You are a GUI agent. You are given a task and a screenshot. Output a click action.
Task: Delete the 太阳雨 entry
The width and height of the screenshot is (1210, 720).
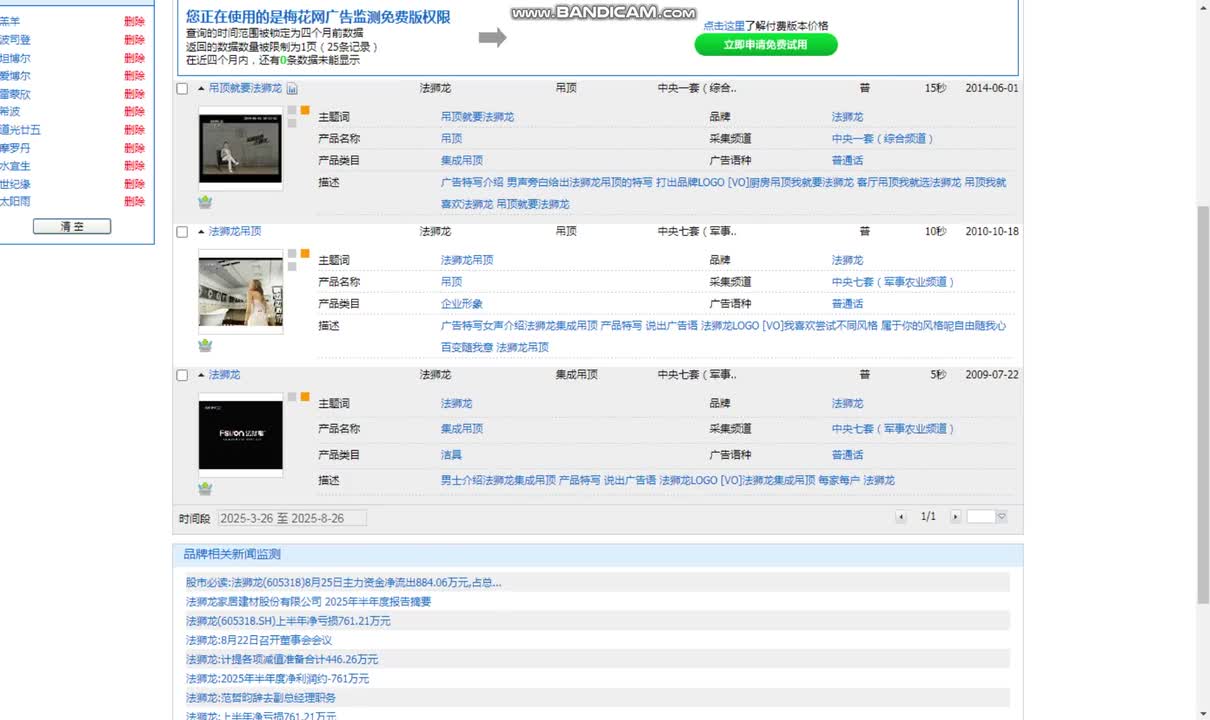click(x=134, y=201)
